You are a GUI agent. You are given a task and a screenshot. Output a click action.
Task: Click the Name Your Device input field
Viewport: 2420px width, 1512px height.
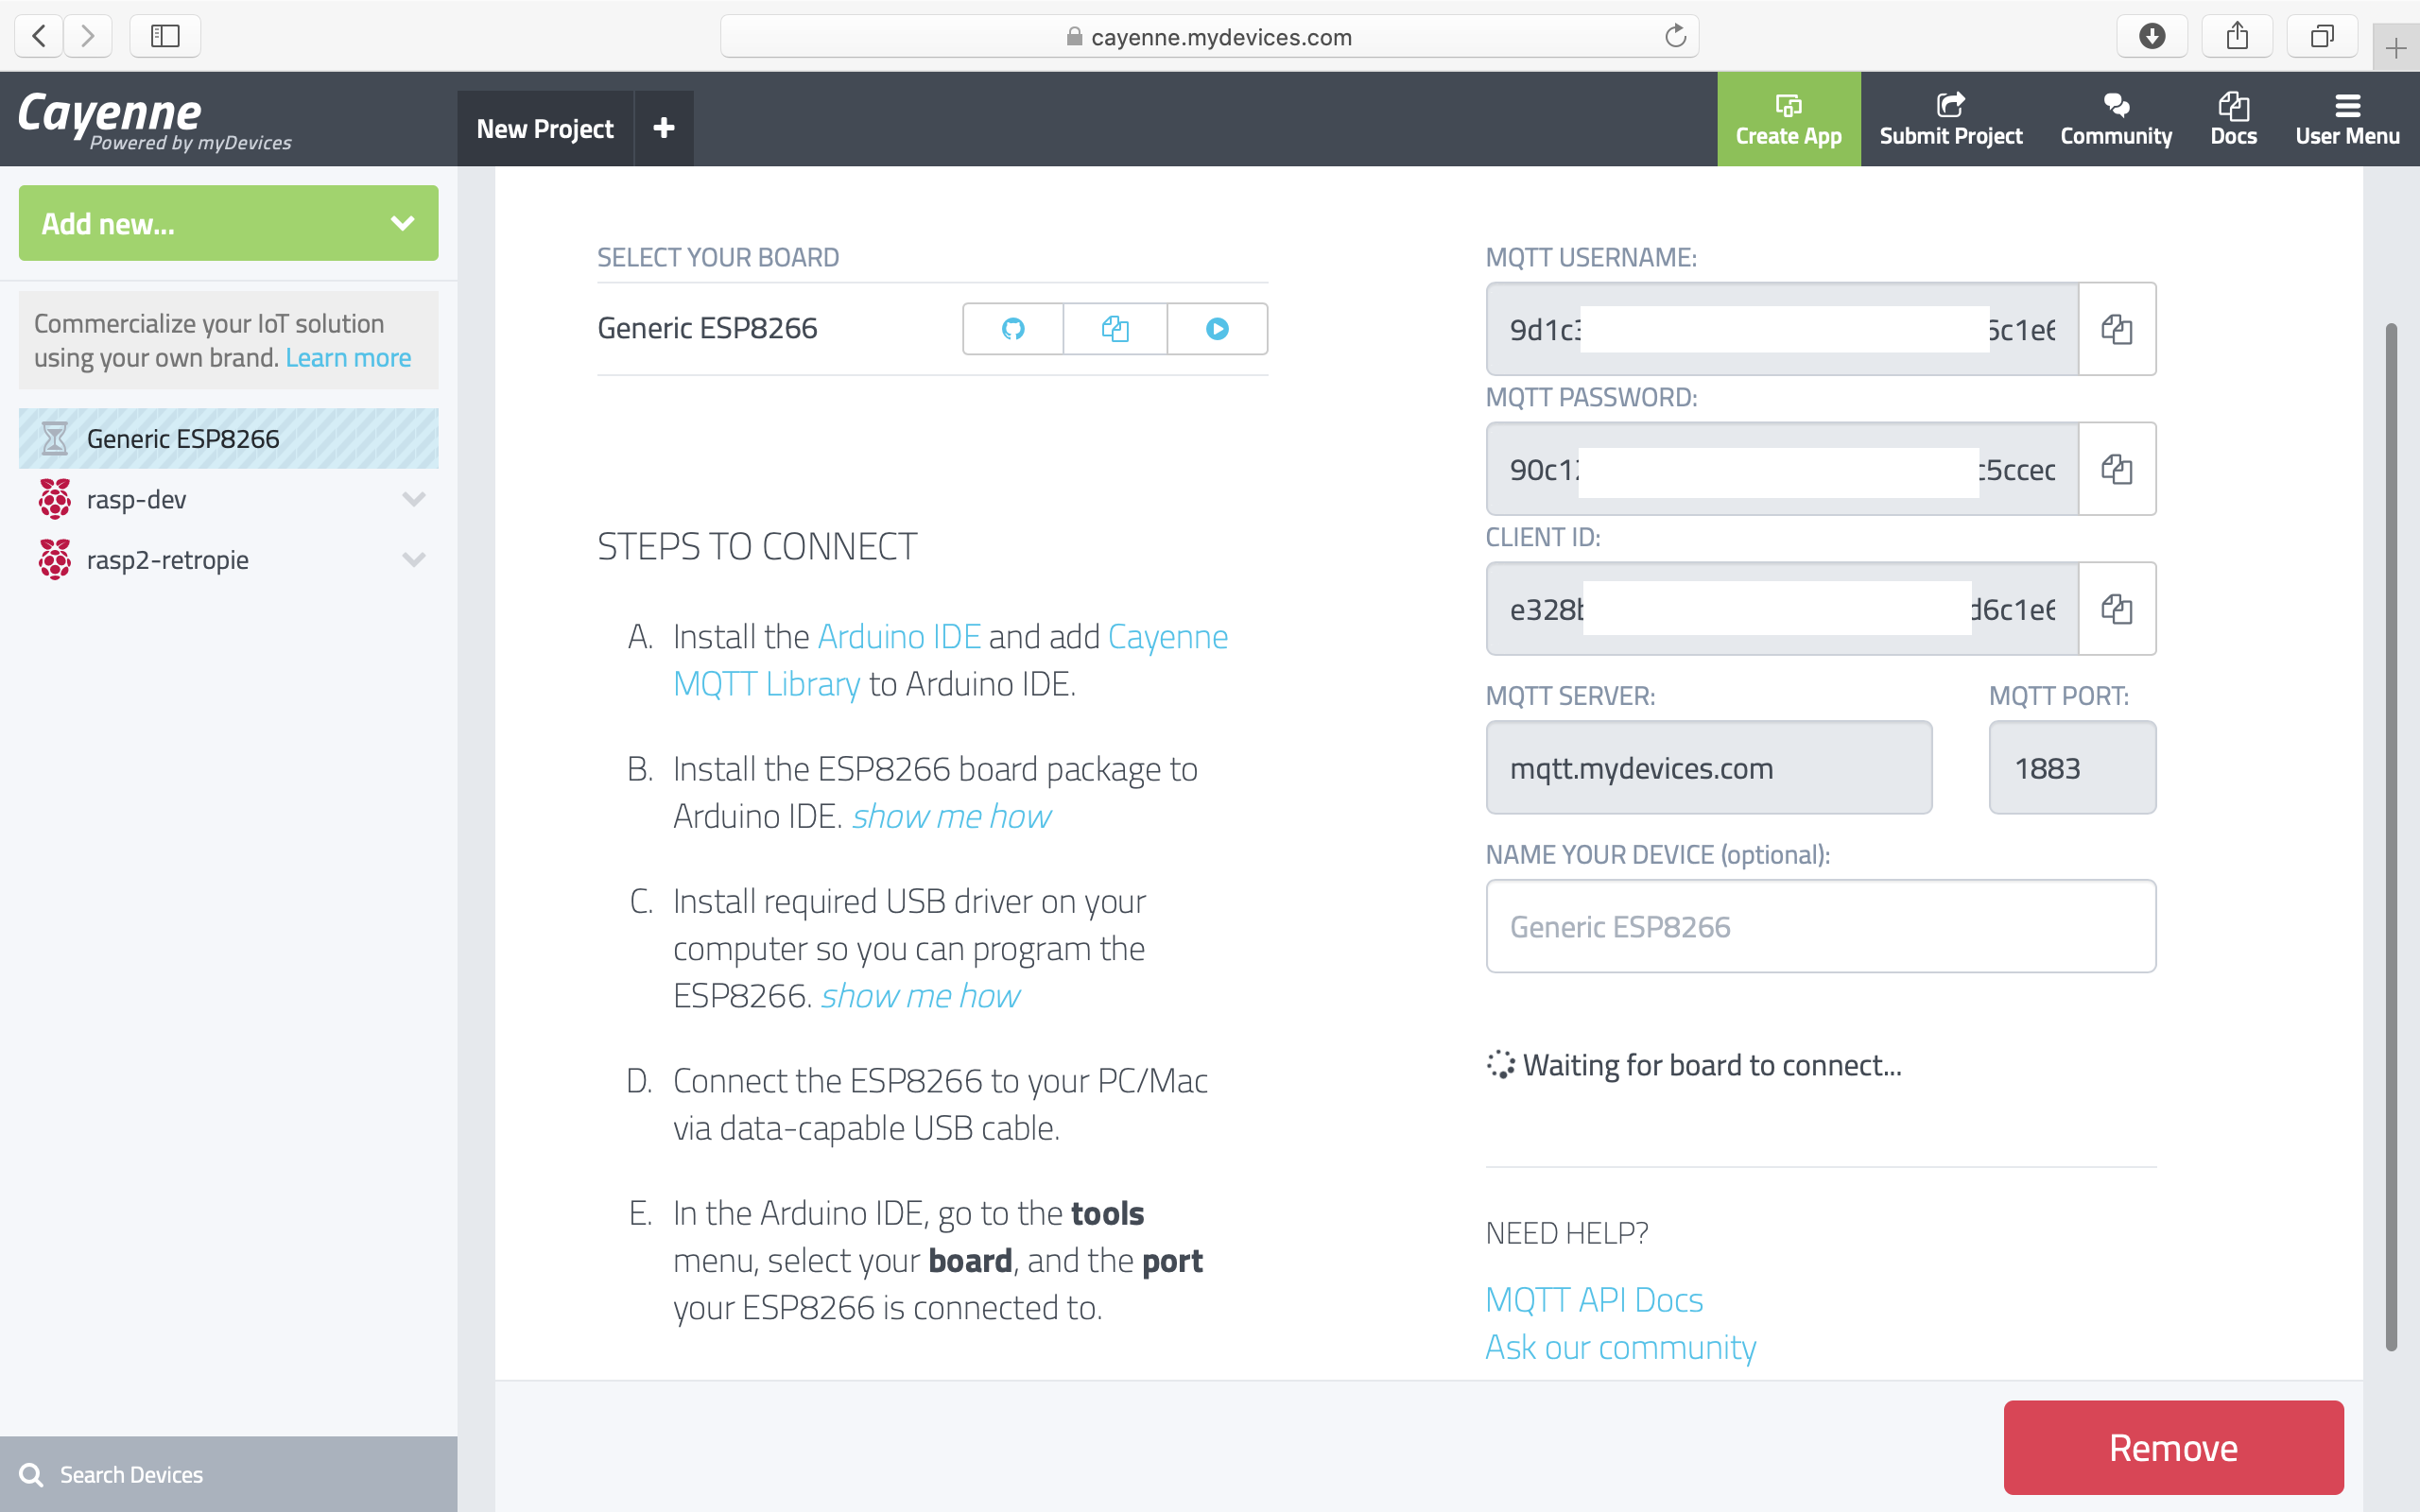click(x=1820, y=926)
